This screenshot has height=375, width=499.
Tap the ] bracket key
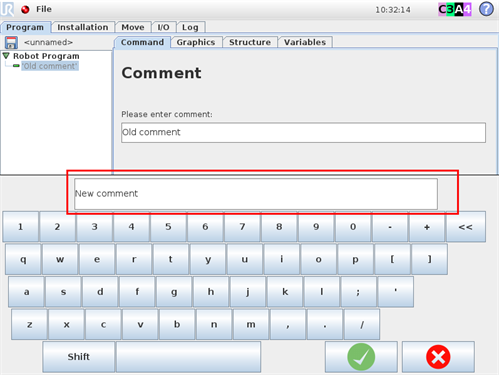(x=430, y=259)
